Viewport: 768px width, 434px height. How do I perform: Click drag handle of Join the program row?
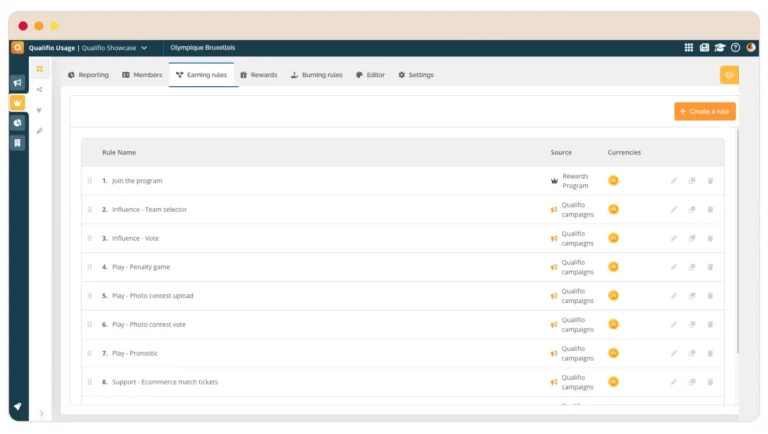(90, 181)
